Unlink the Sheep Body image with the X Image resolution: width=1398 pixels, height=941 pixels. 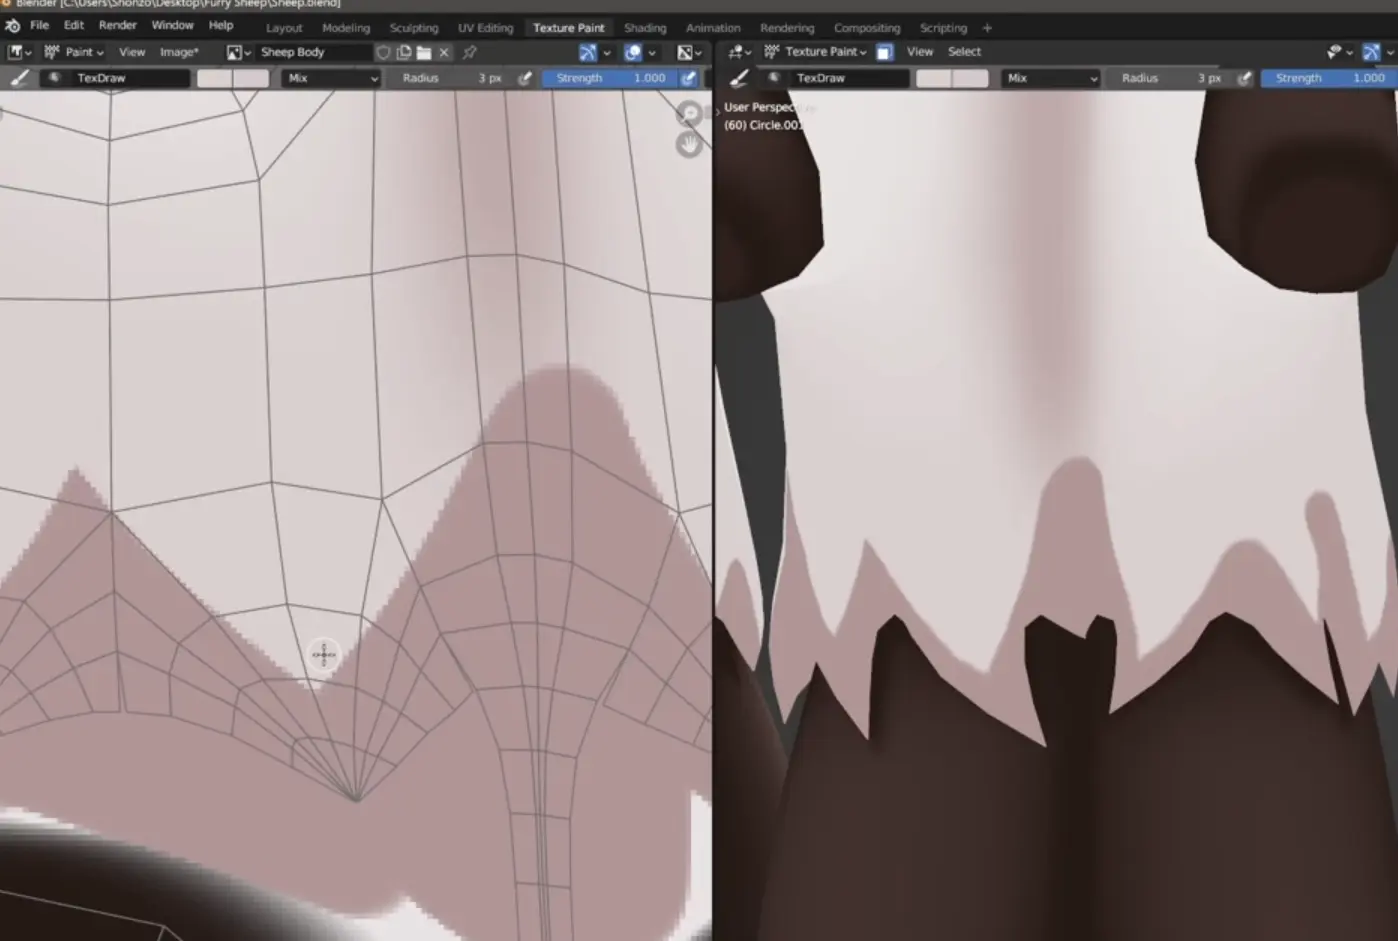tap(444, 52)
